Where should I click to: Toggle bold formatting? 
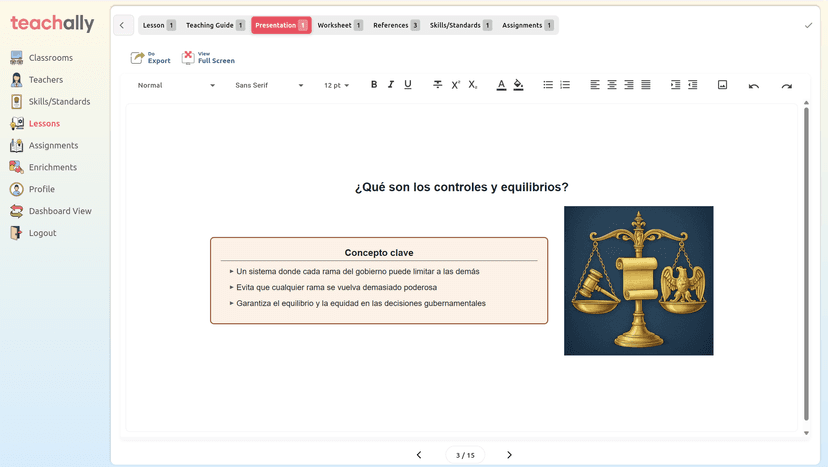pyautogui.click(x=374, y=85)
